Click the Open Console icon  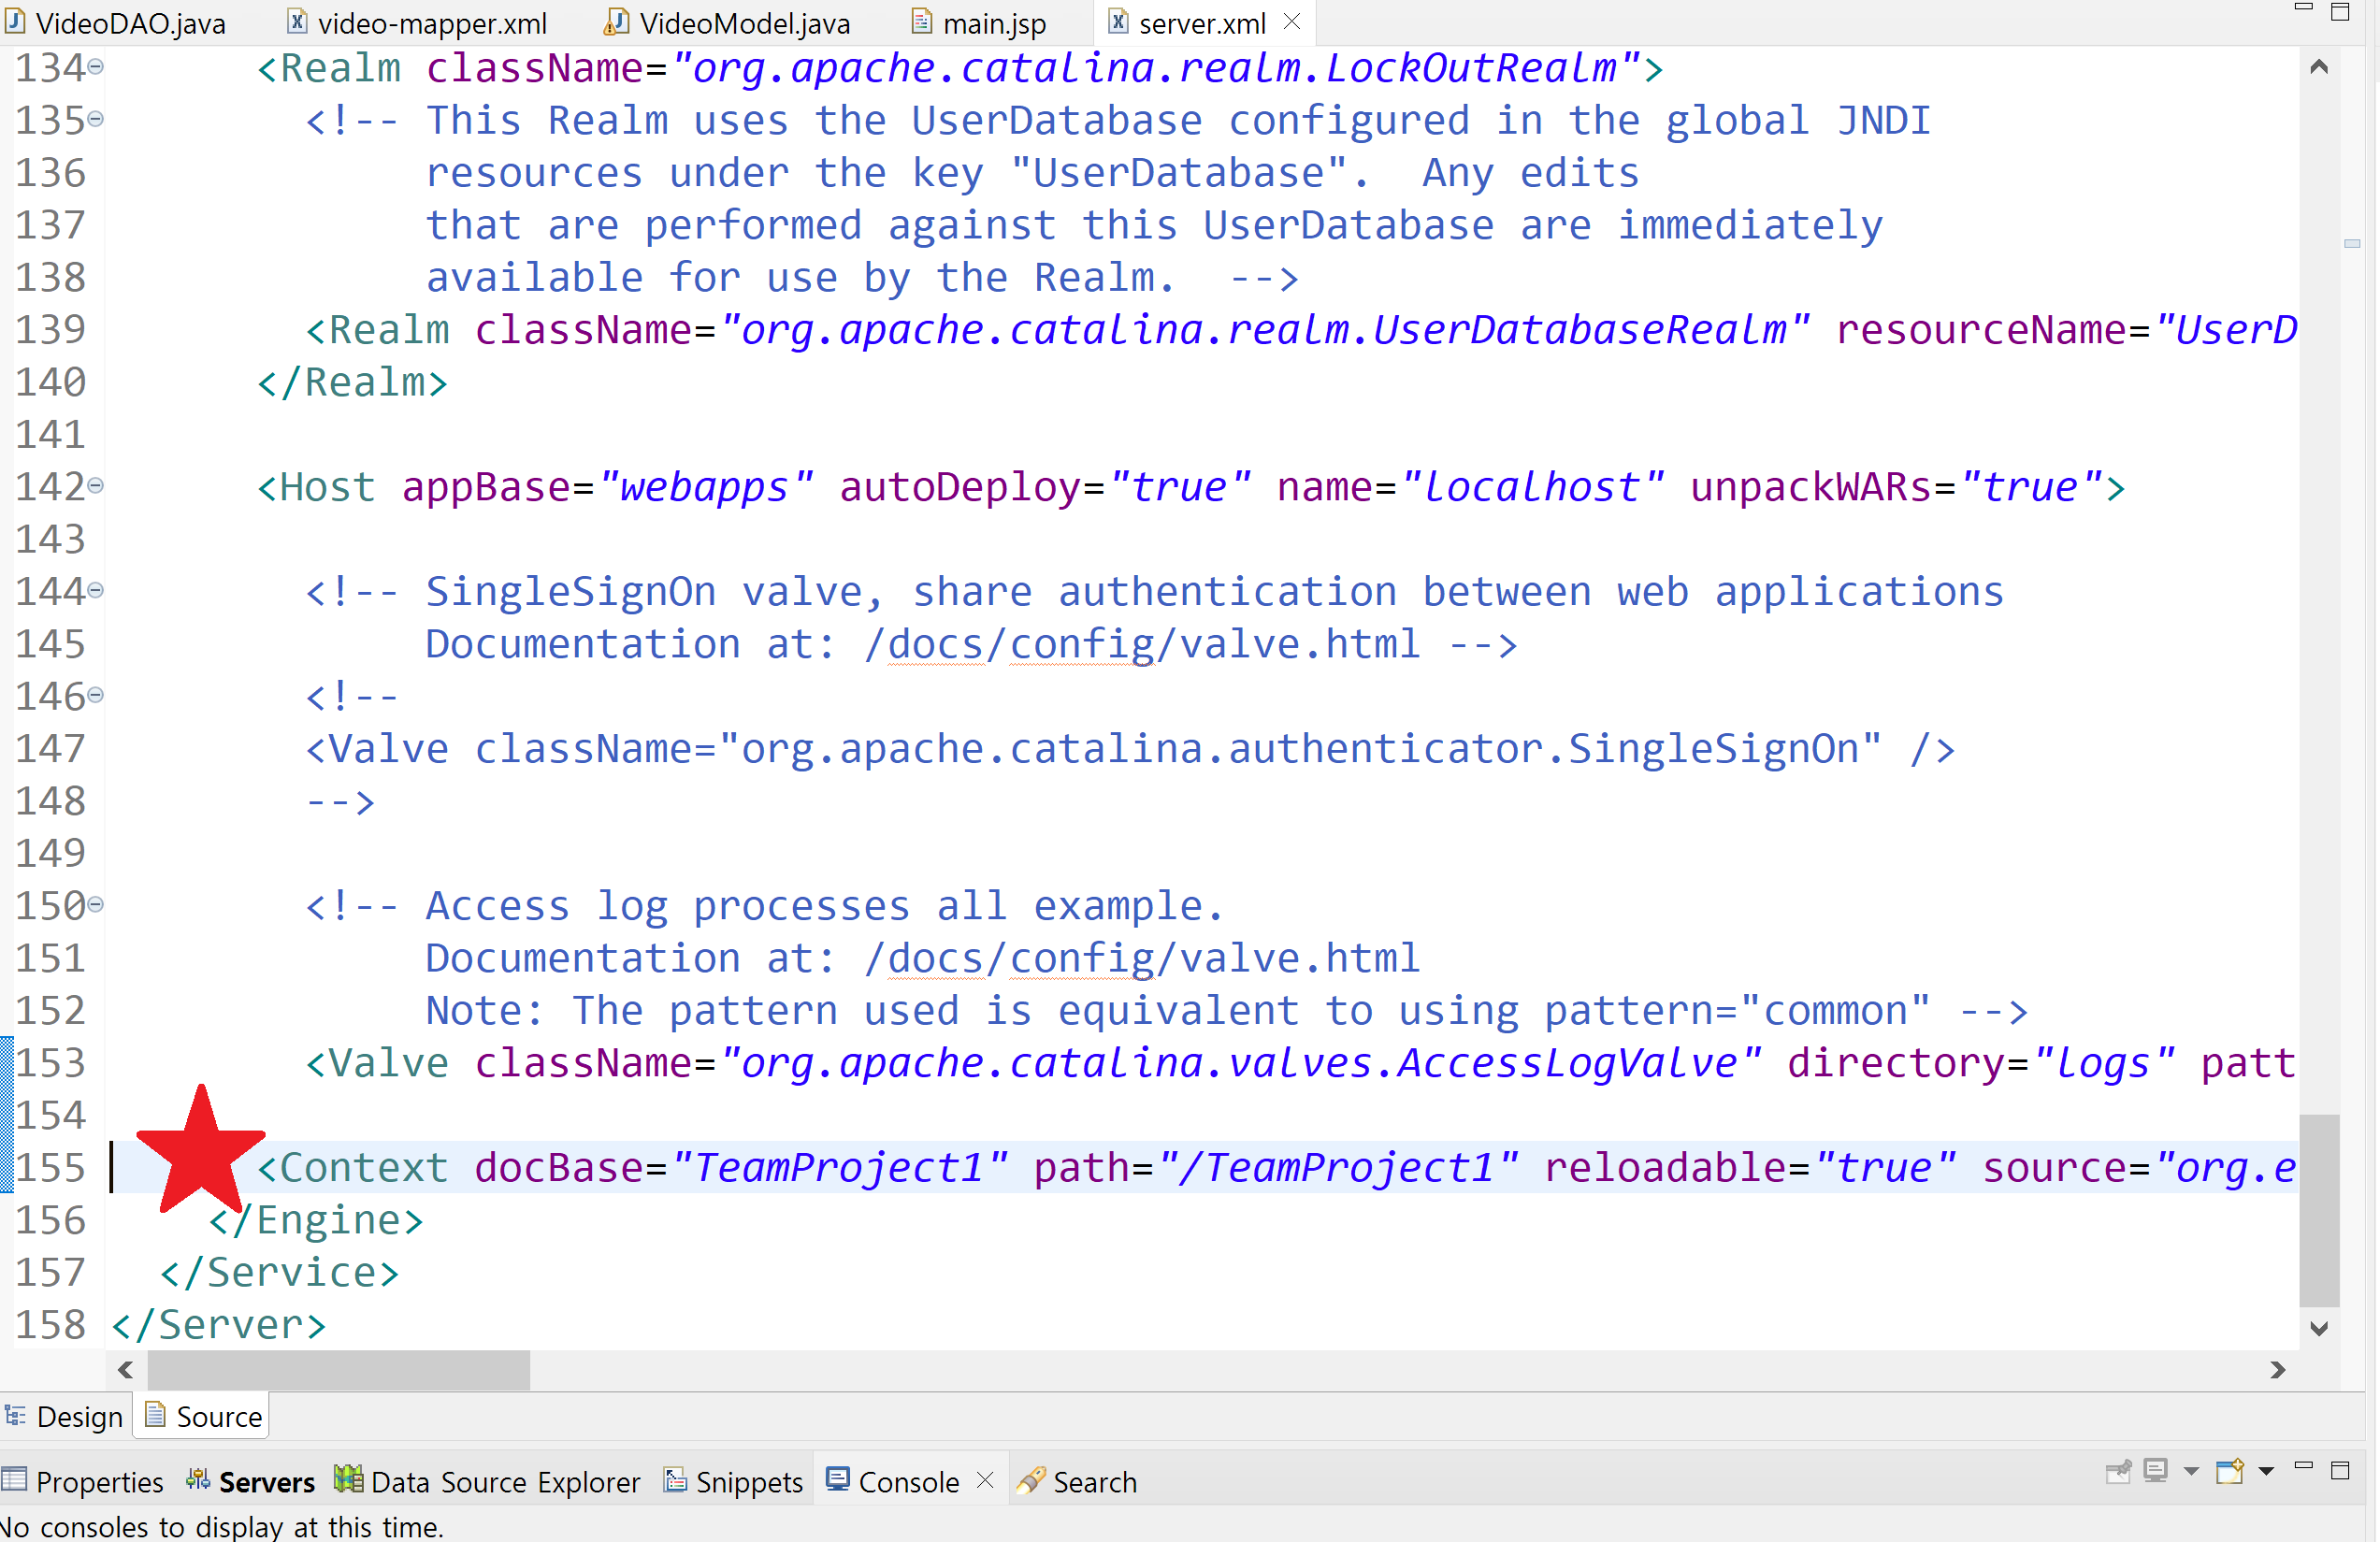click(2229, 1471)
